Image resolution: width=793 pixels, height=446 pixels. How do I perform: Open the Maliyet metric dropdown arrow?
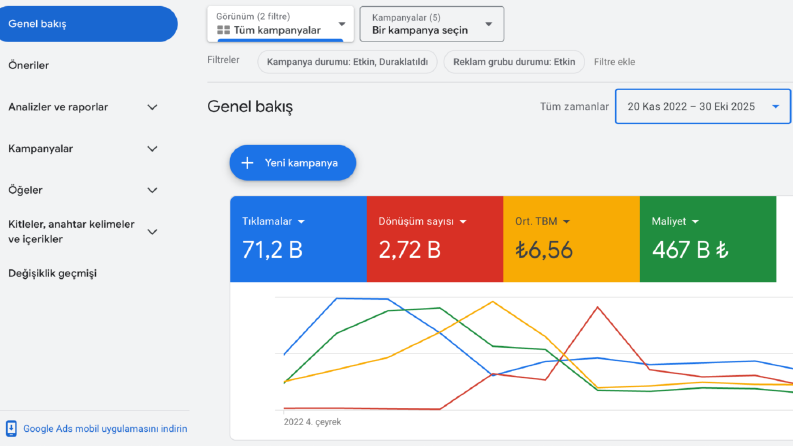point(695,221)
